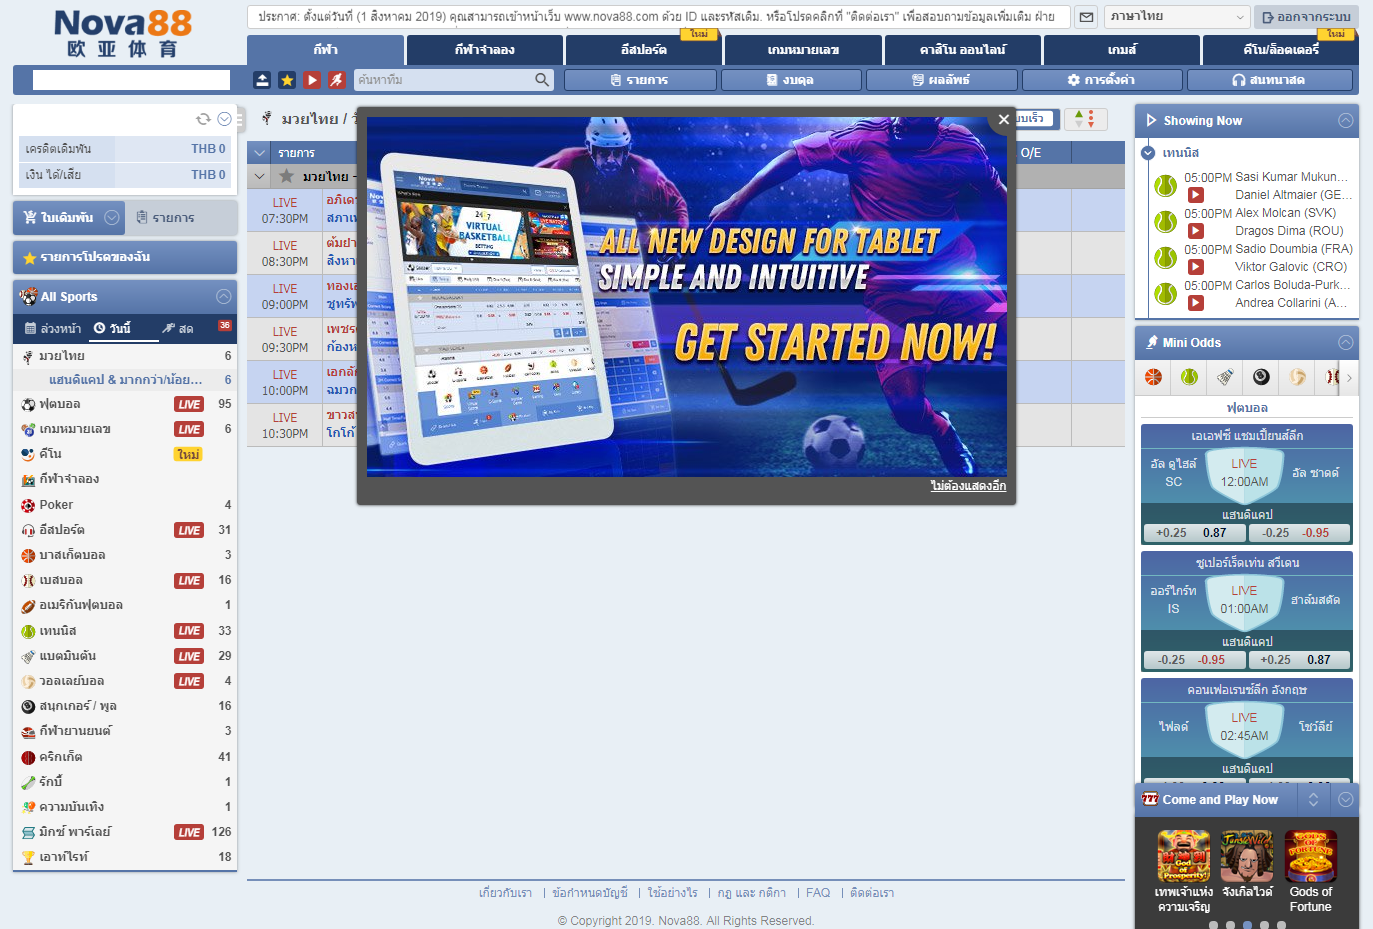Open รายการโปรดของฉัน favorites list
The height and width of the screenshot is (929, 1373).
[x=125, y=257]
